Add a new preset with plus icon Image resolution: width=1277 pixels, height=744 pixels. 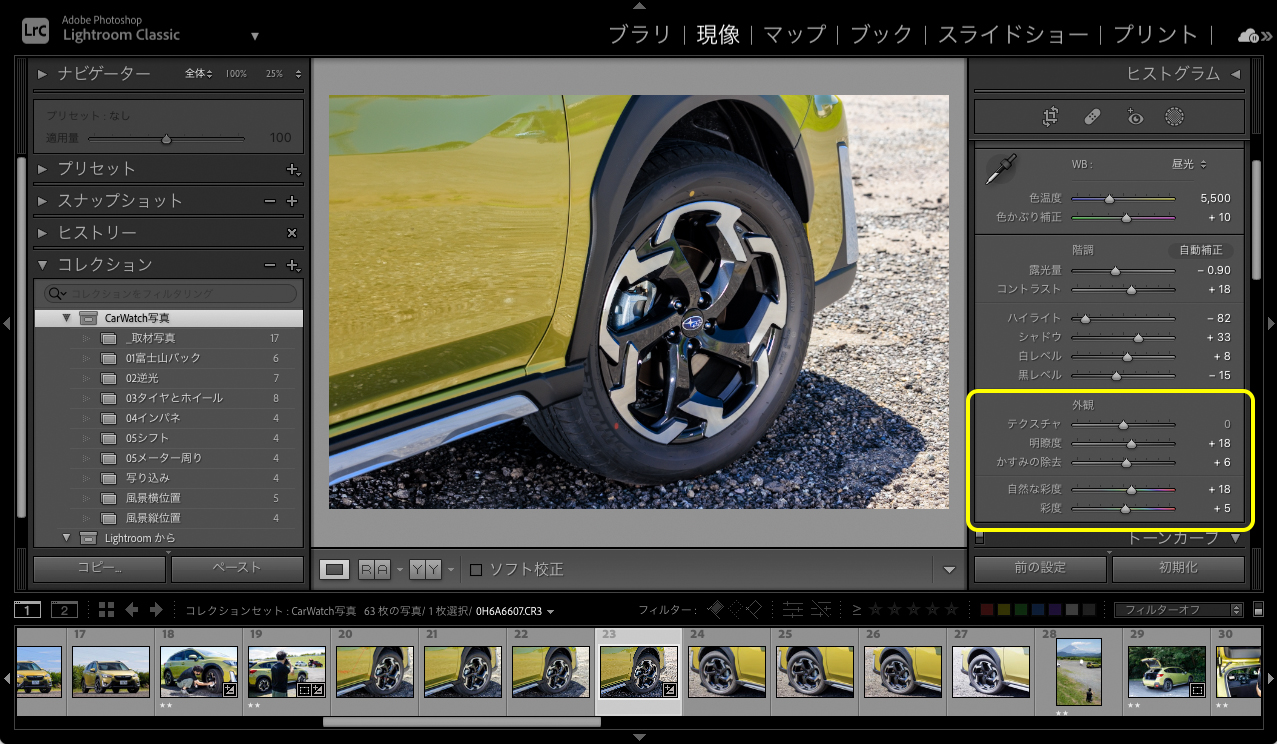(x=293, y=170)
